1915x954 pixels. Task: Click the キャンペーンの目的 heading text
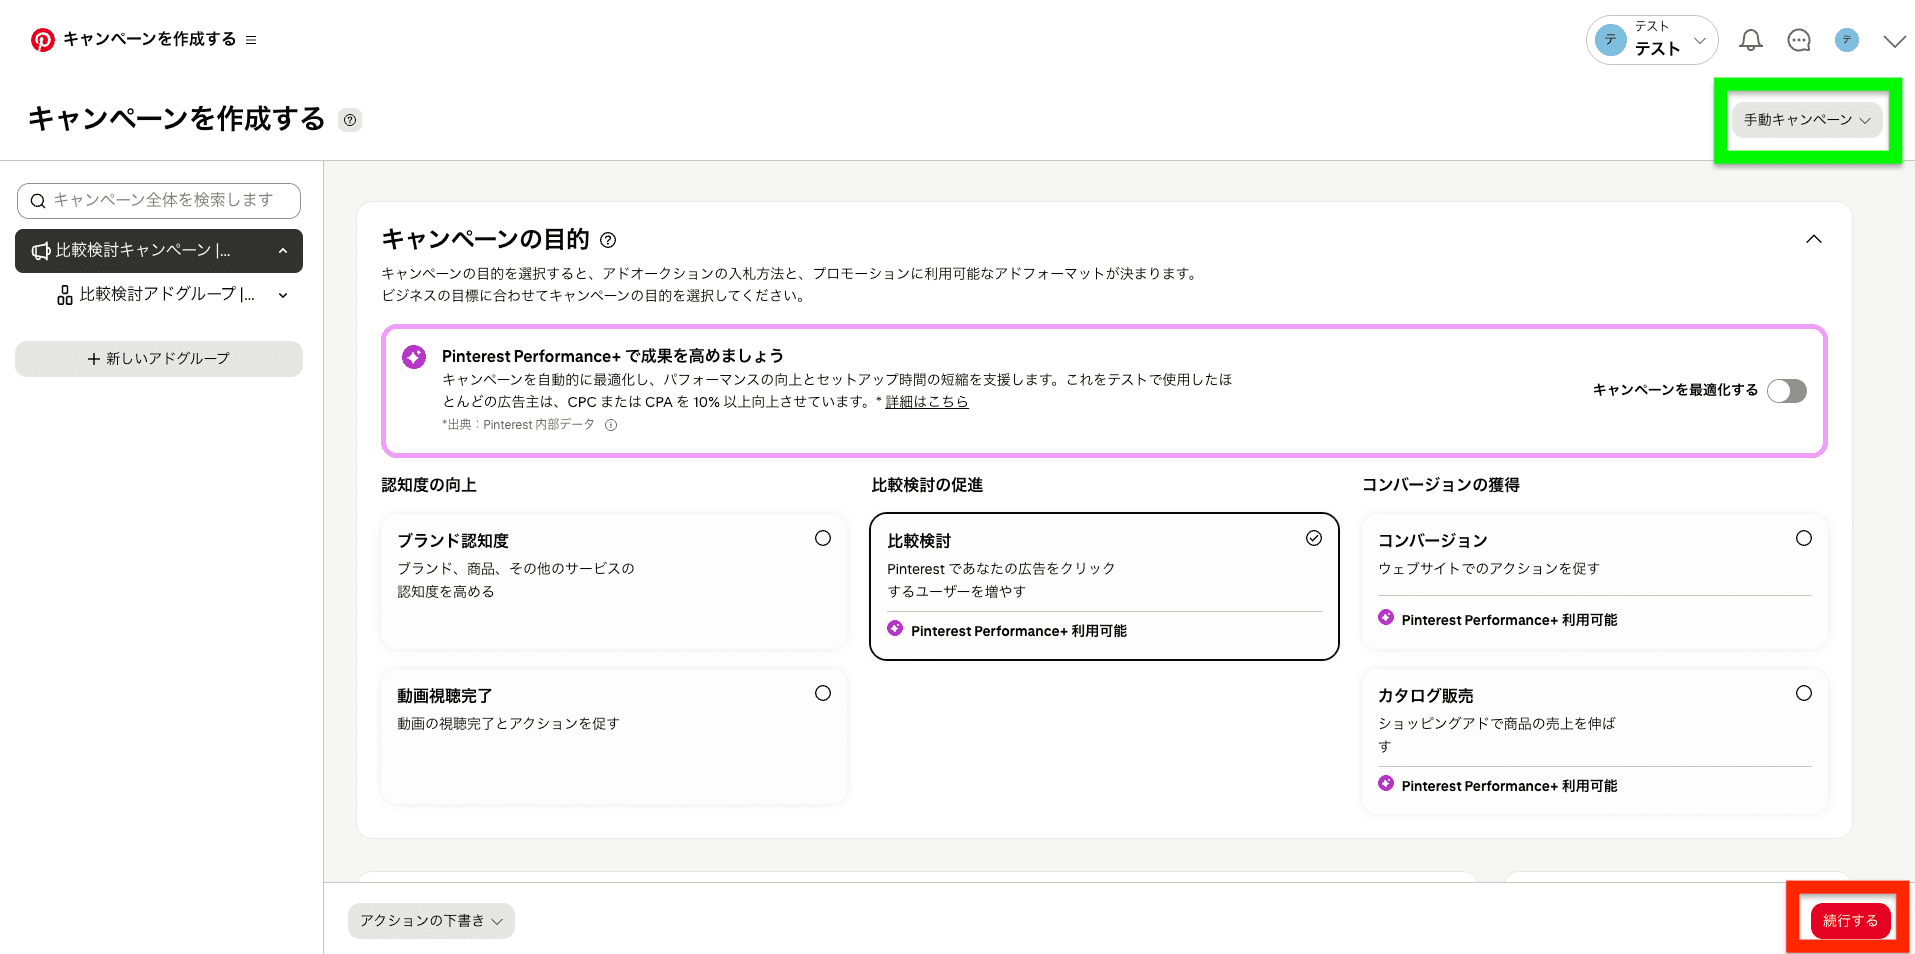(x=486, y=240)
